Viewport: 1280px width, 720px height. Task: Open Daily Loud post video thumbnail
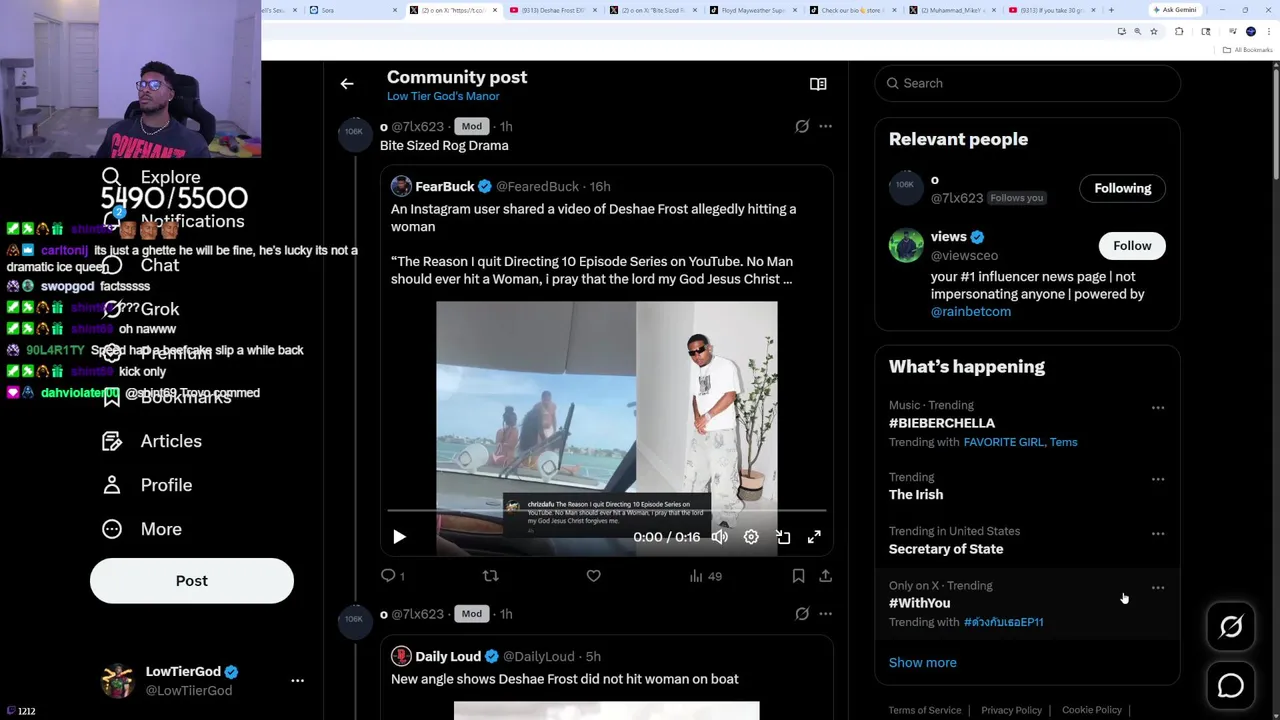[607, 710]
